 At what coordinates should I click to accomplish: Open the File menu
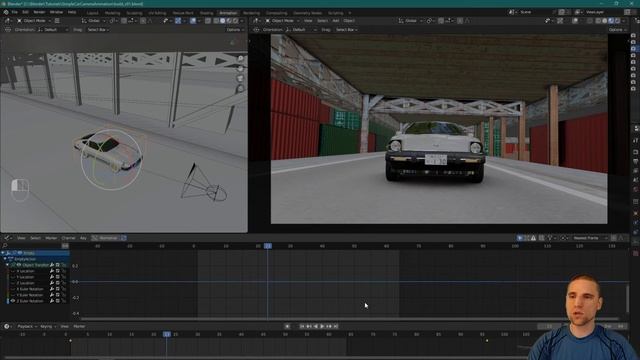[15, 12]
